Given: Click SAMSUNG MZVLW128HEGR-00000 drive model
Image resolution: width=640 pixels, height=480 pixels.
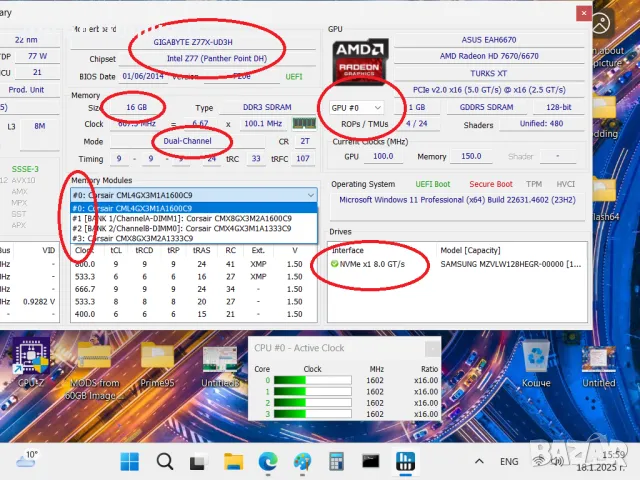Looking at the screenshot, I should pos(511,264).
